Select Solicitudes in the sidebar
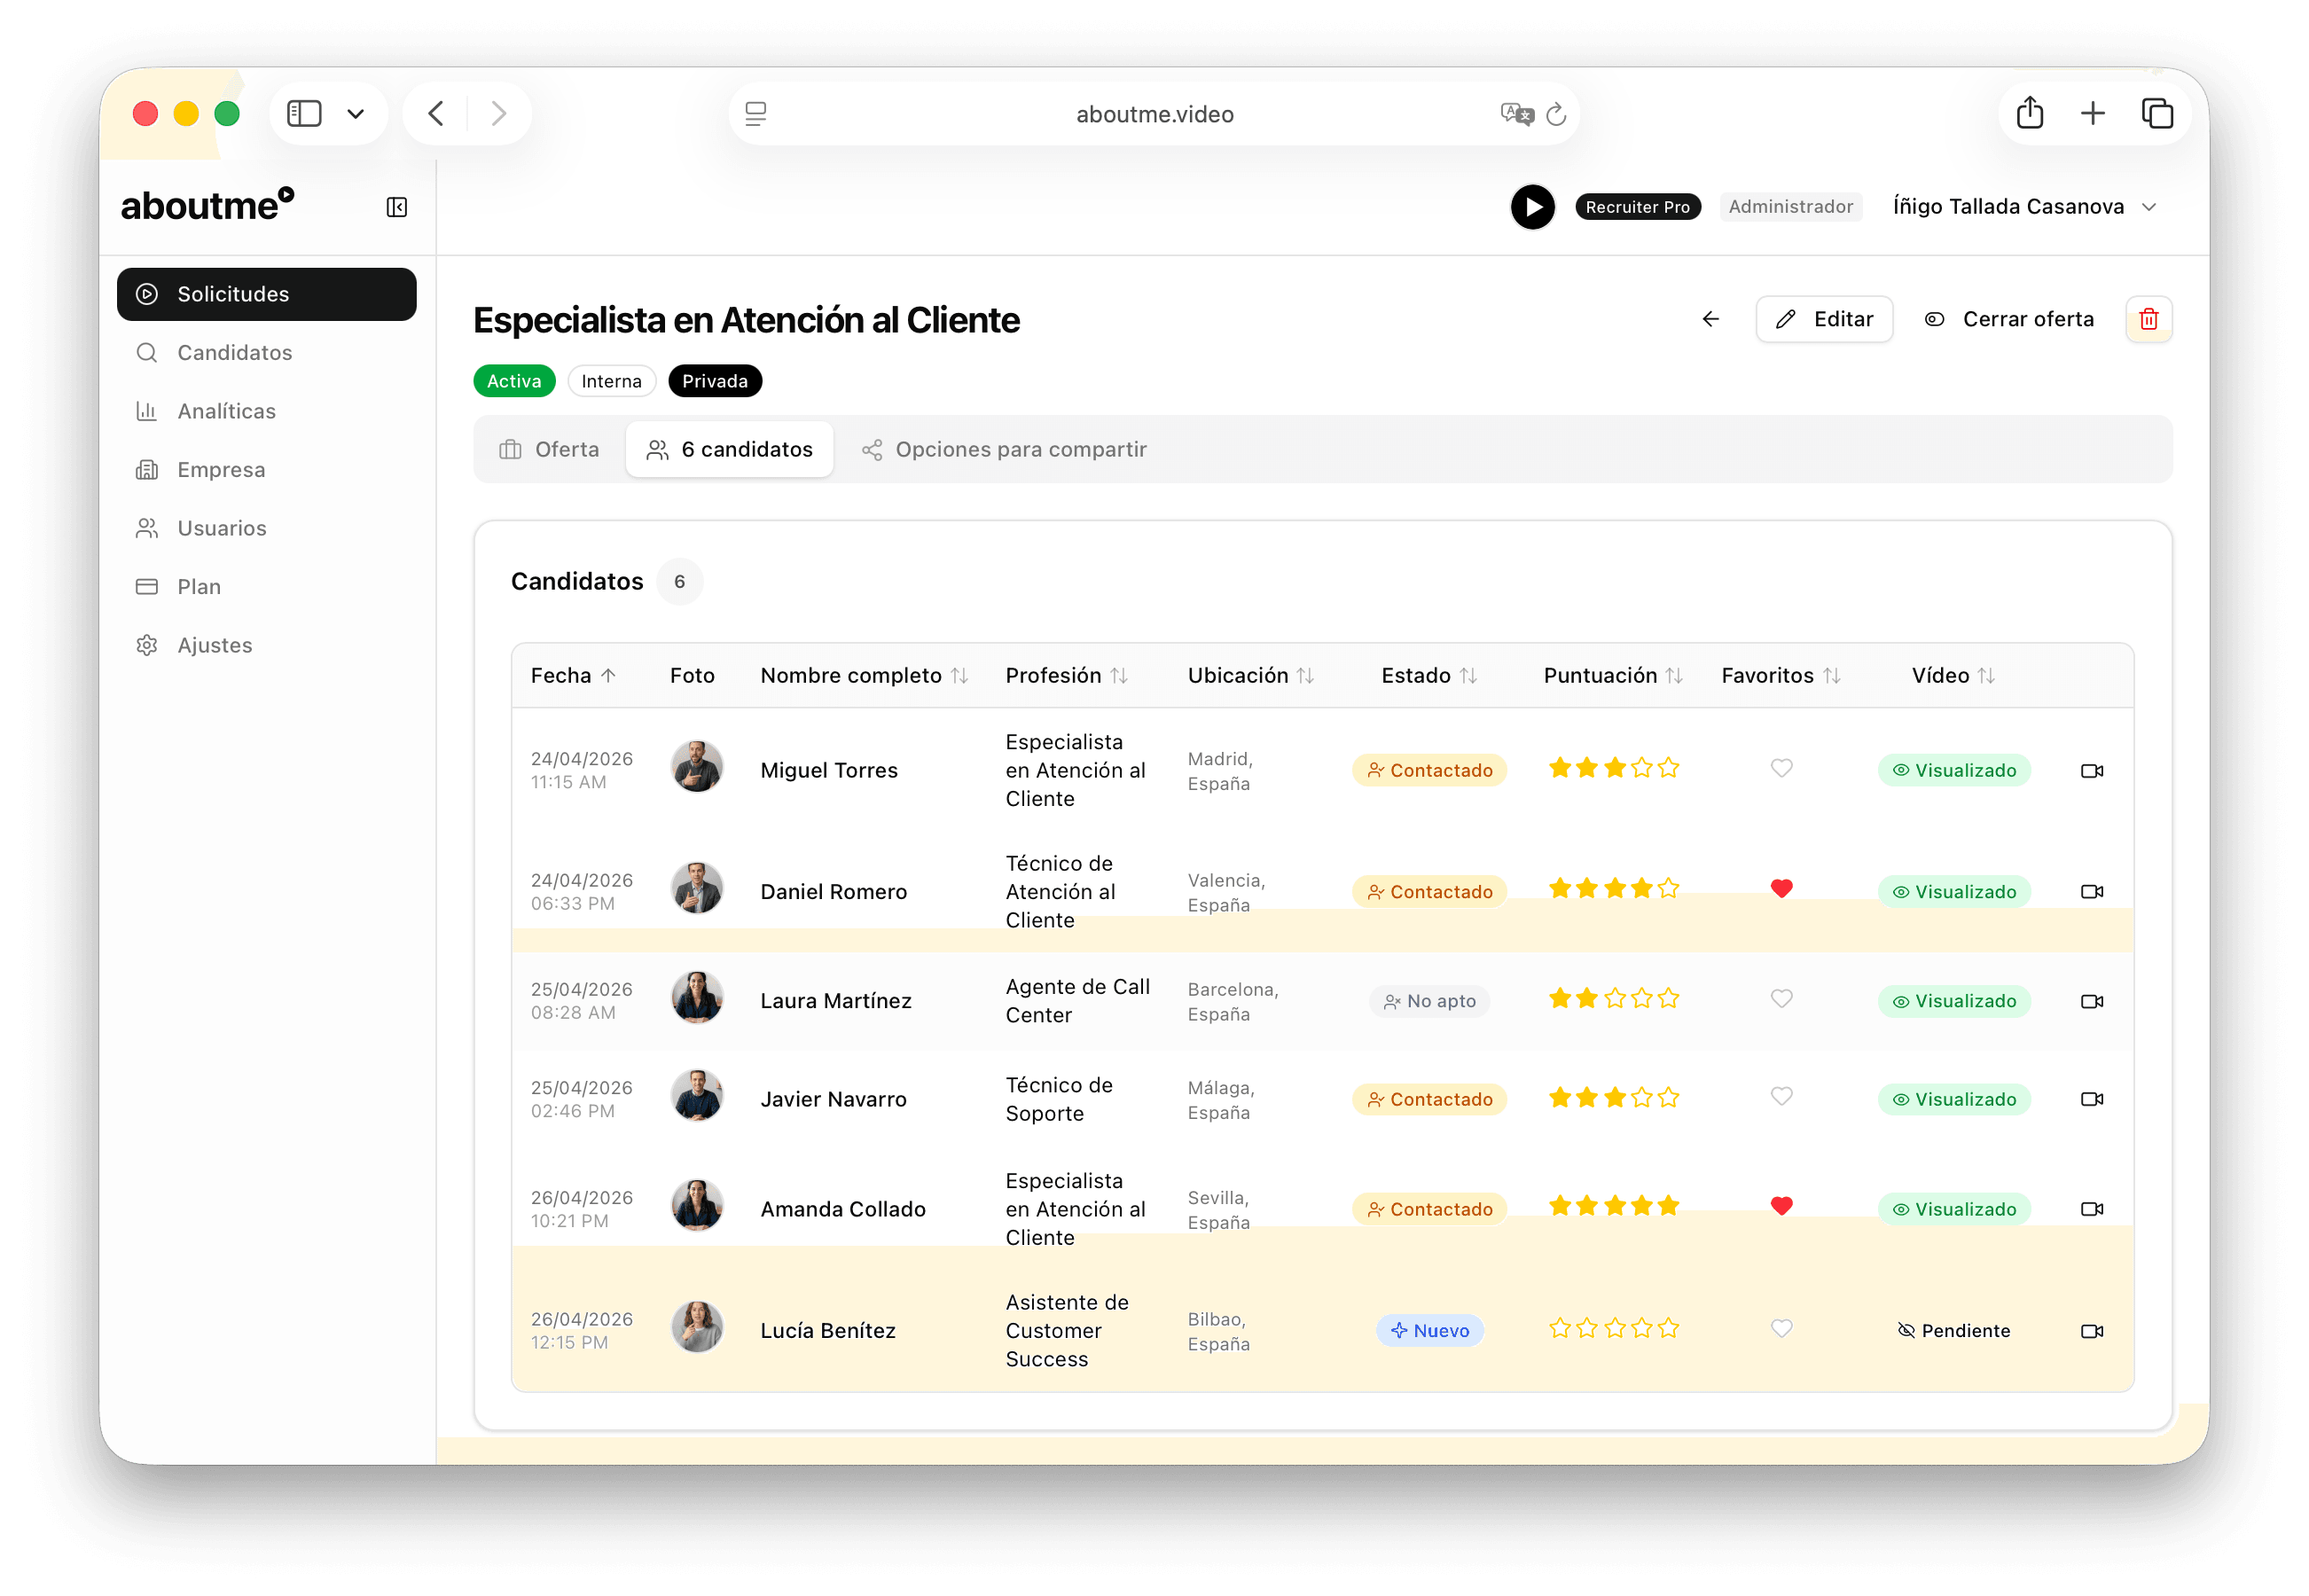The width and height of the screenshot is (2309, 1596). click(x=266, y=294)
